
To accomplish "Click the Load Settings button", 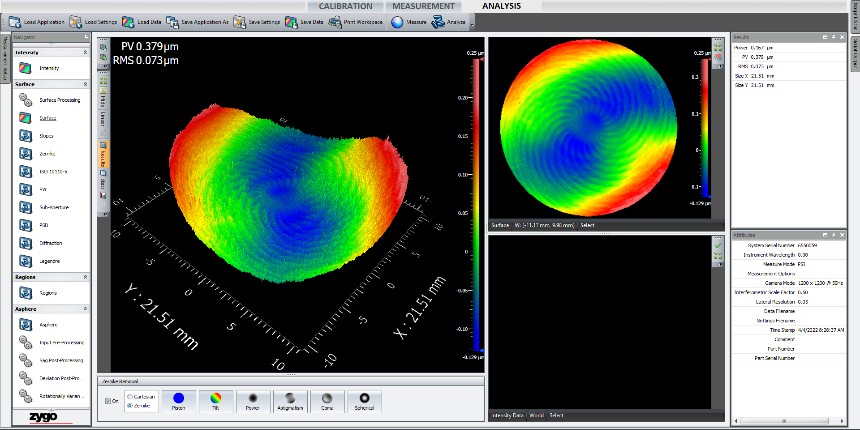I will (x=88, y=21).
